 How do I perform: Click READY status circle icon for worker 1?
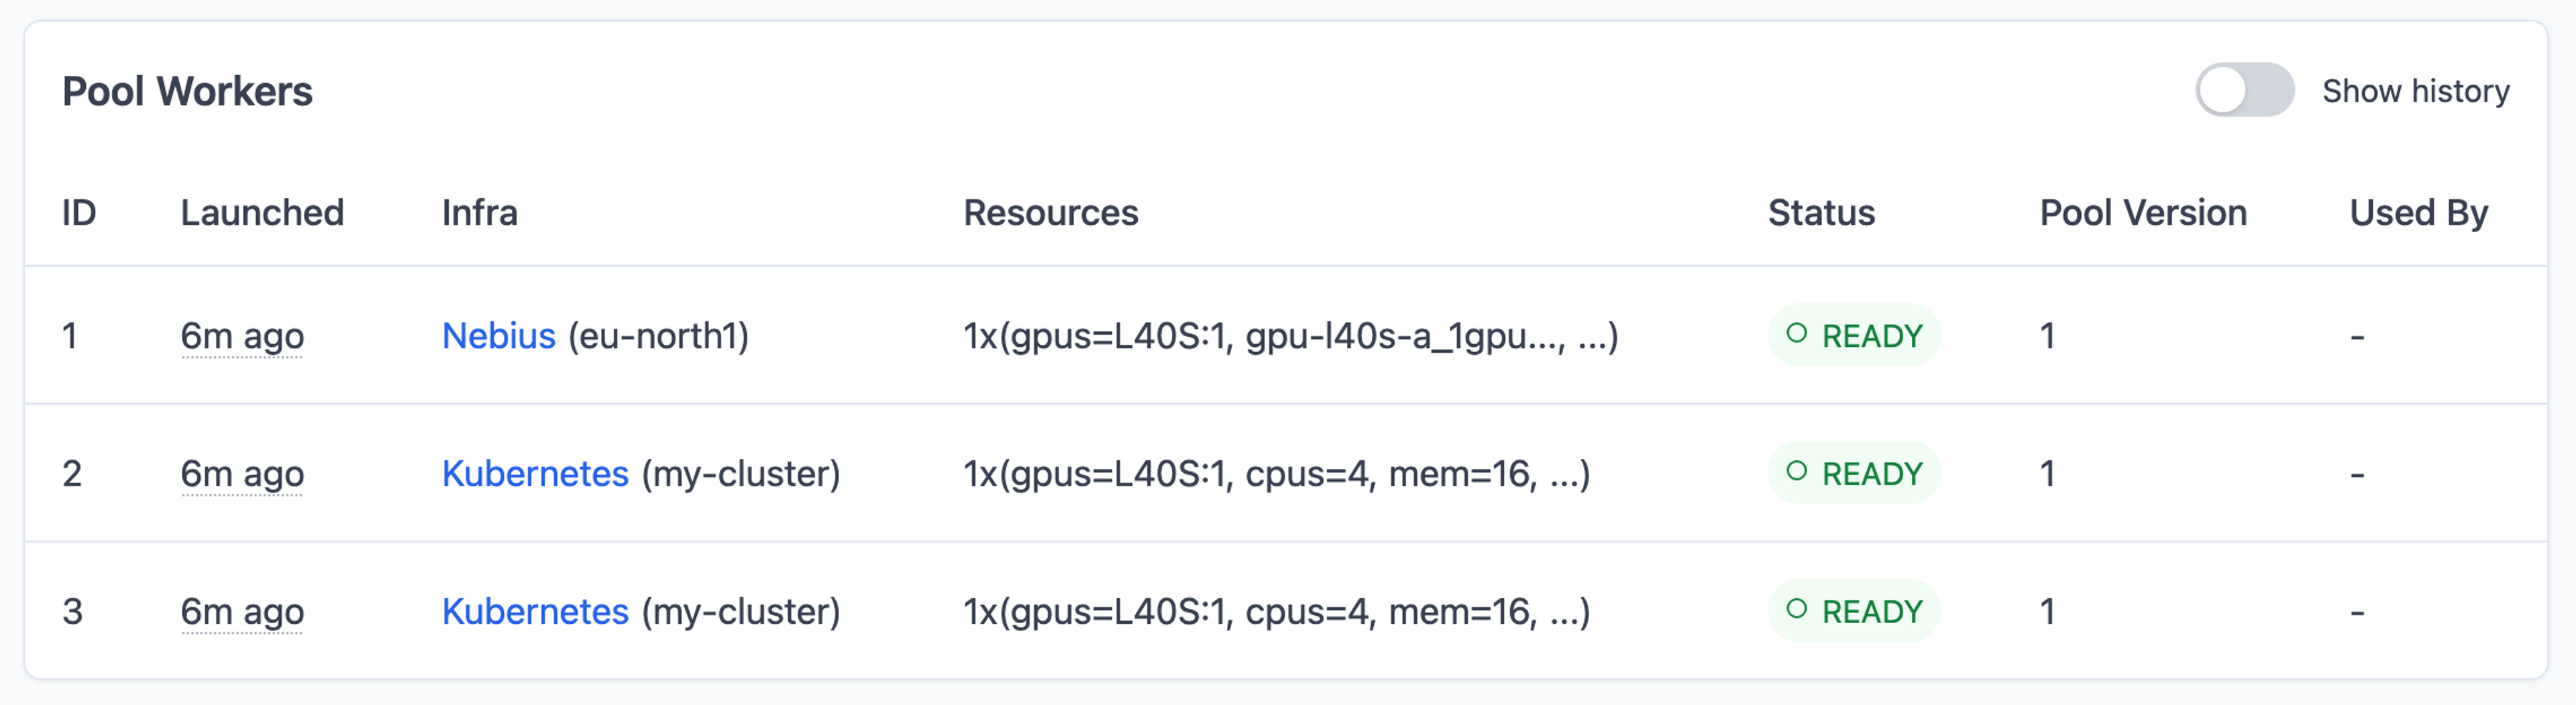[x=1796, y=333]
